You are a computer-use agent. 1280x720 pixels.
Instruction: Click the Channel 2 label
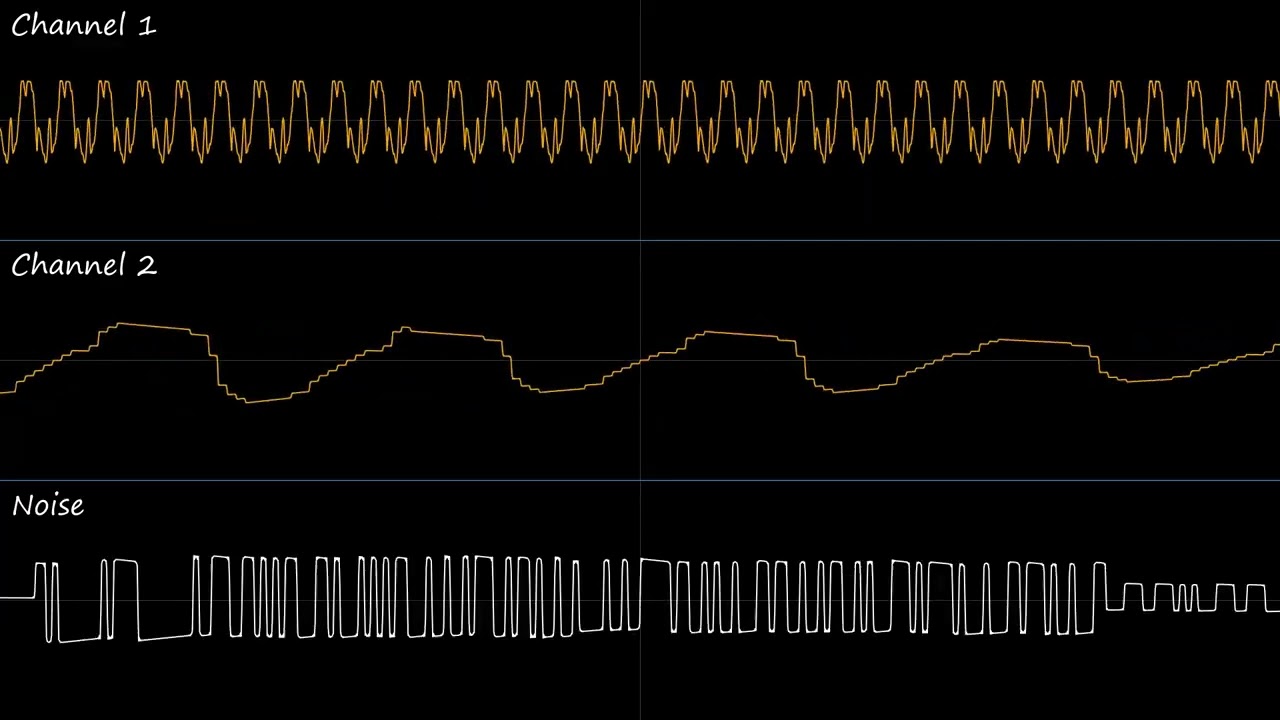84,266
